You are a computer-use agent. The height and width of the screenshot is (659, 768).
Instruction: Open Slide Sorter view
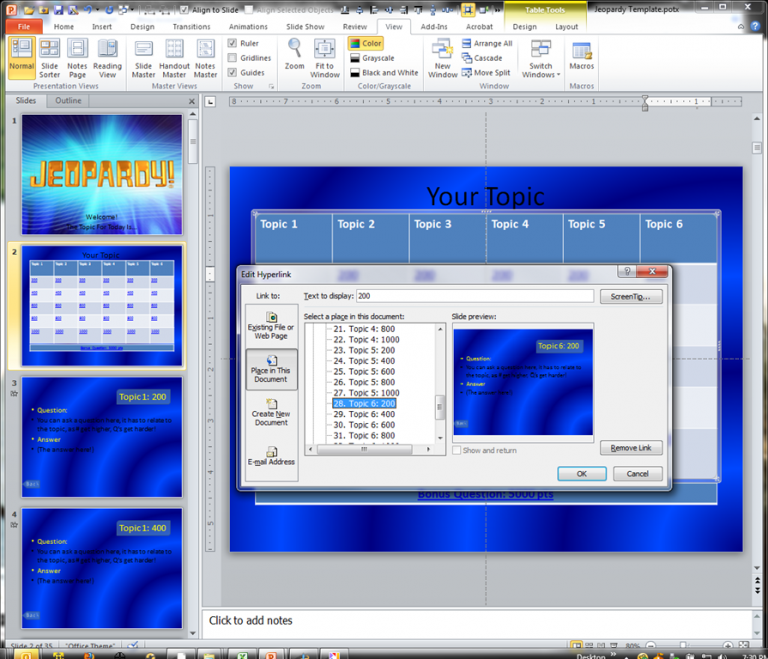(49, 58)
